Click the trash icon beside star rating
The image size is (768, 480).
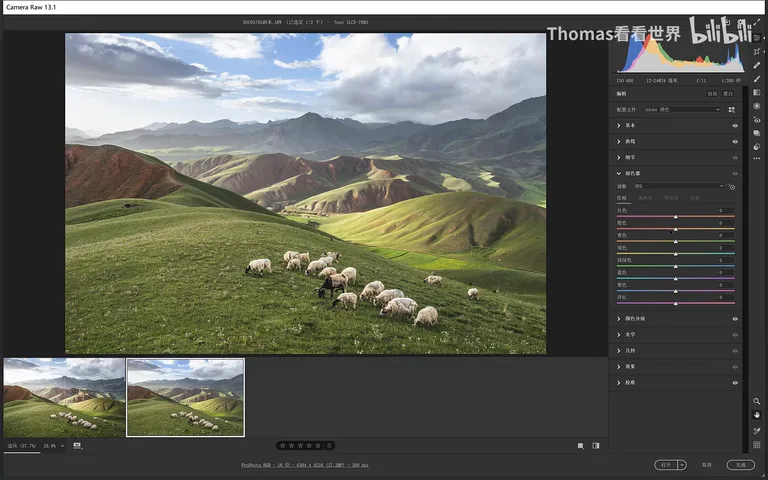point(330,446)
